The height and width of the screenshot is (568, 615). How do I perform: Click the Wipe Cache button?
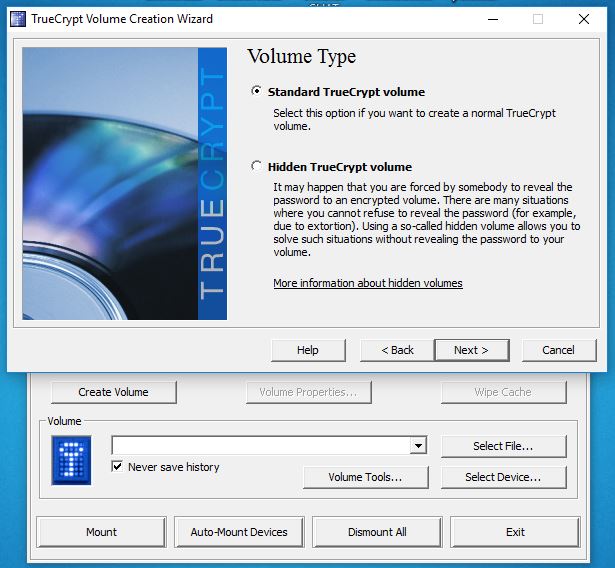504,392
